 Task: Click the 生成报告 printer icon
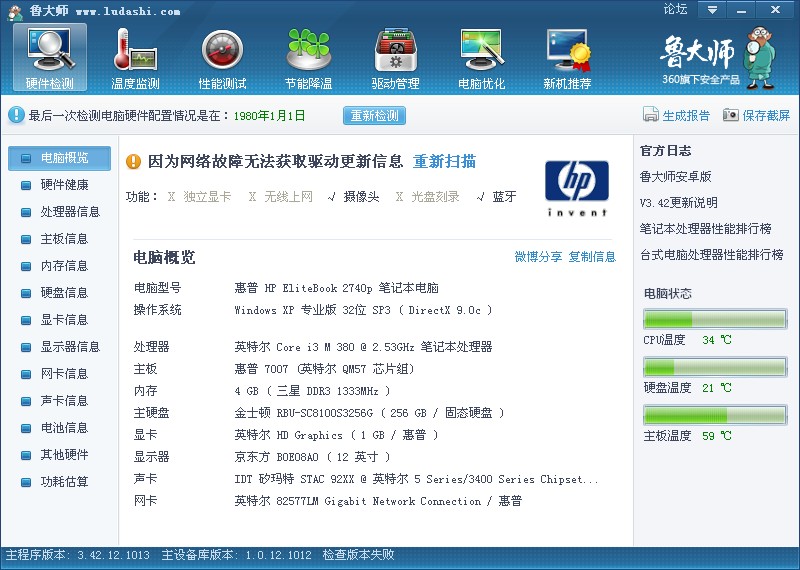(x=651, y=114)
